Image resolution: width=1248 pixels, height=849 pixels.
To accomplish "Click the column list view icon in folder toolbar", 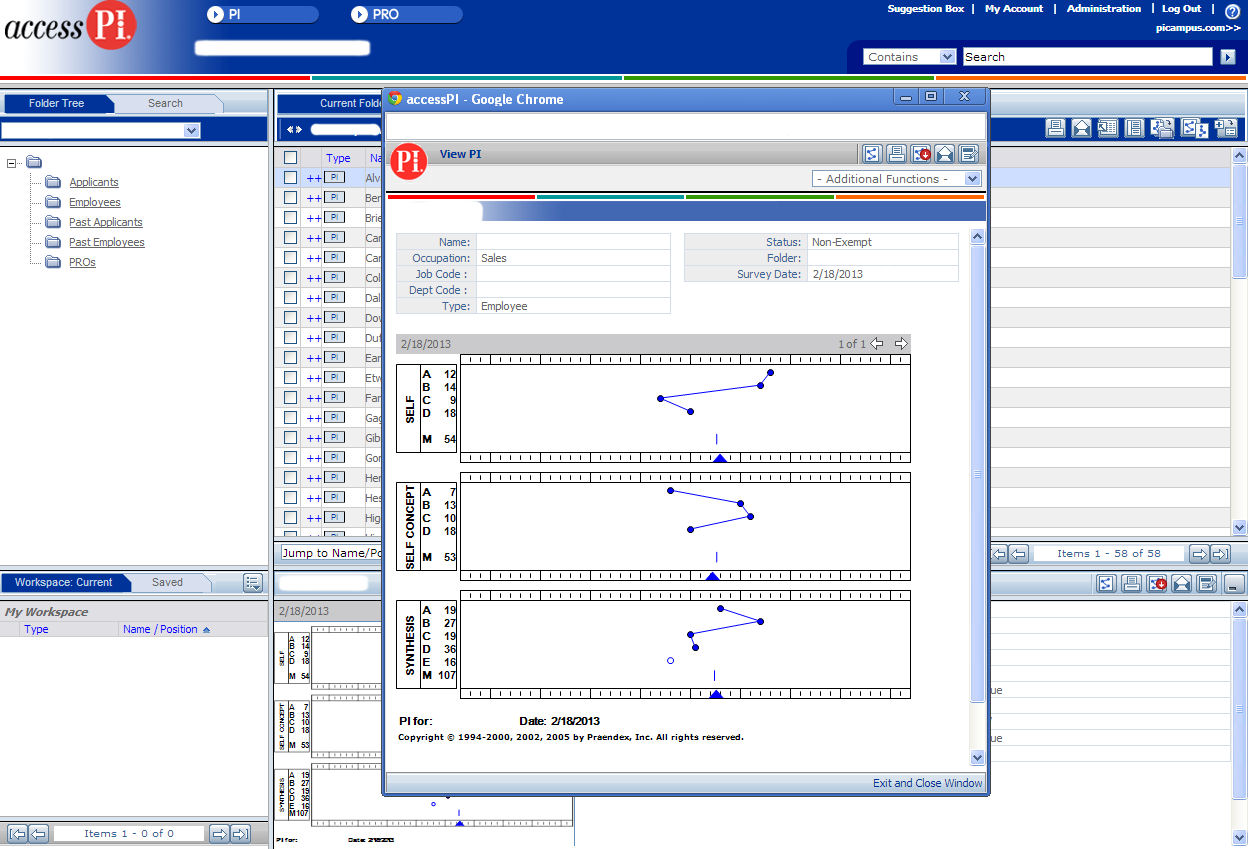I will click(1134, 128).
